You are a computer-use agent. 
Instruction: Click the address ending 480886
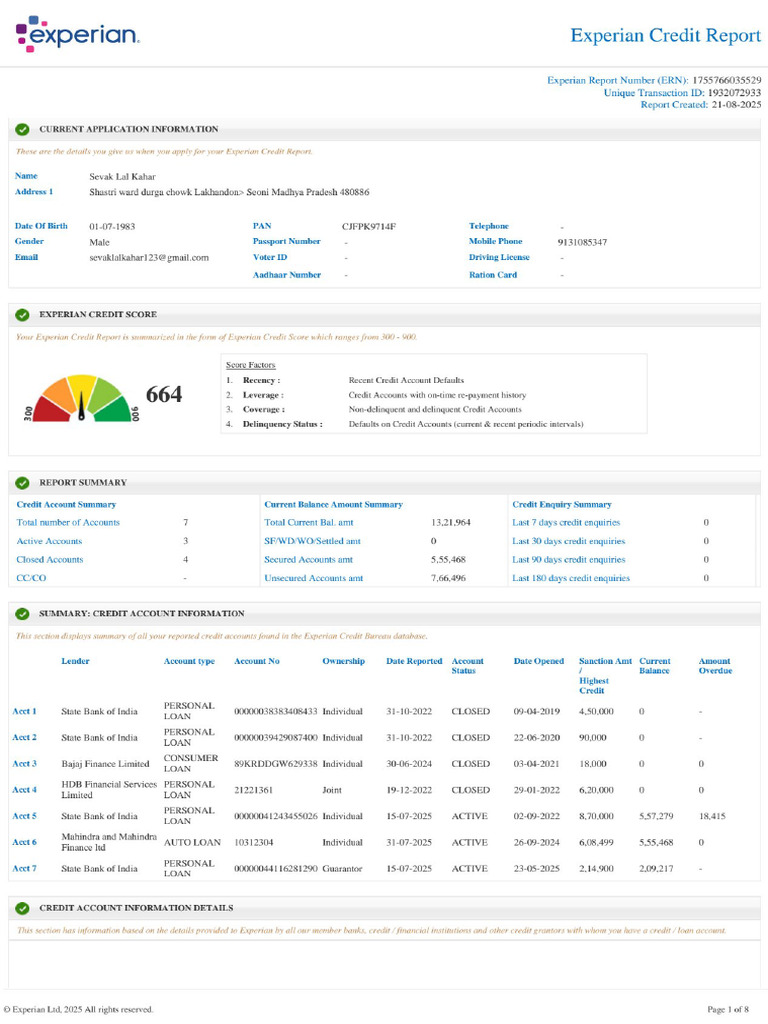coord(229,192)
